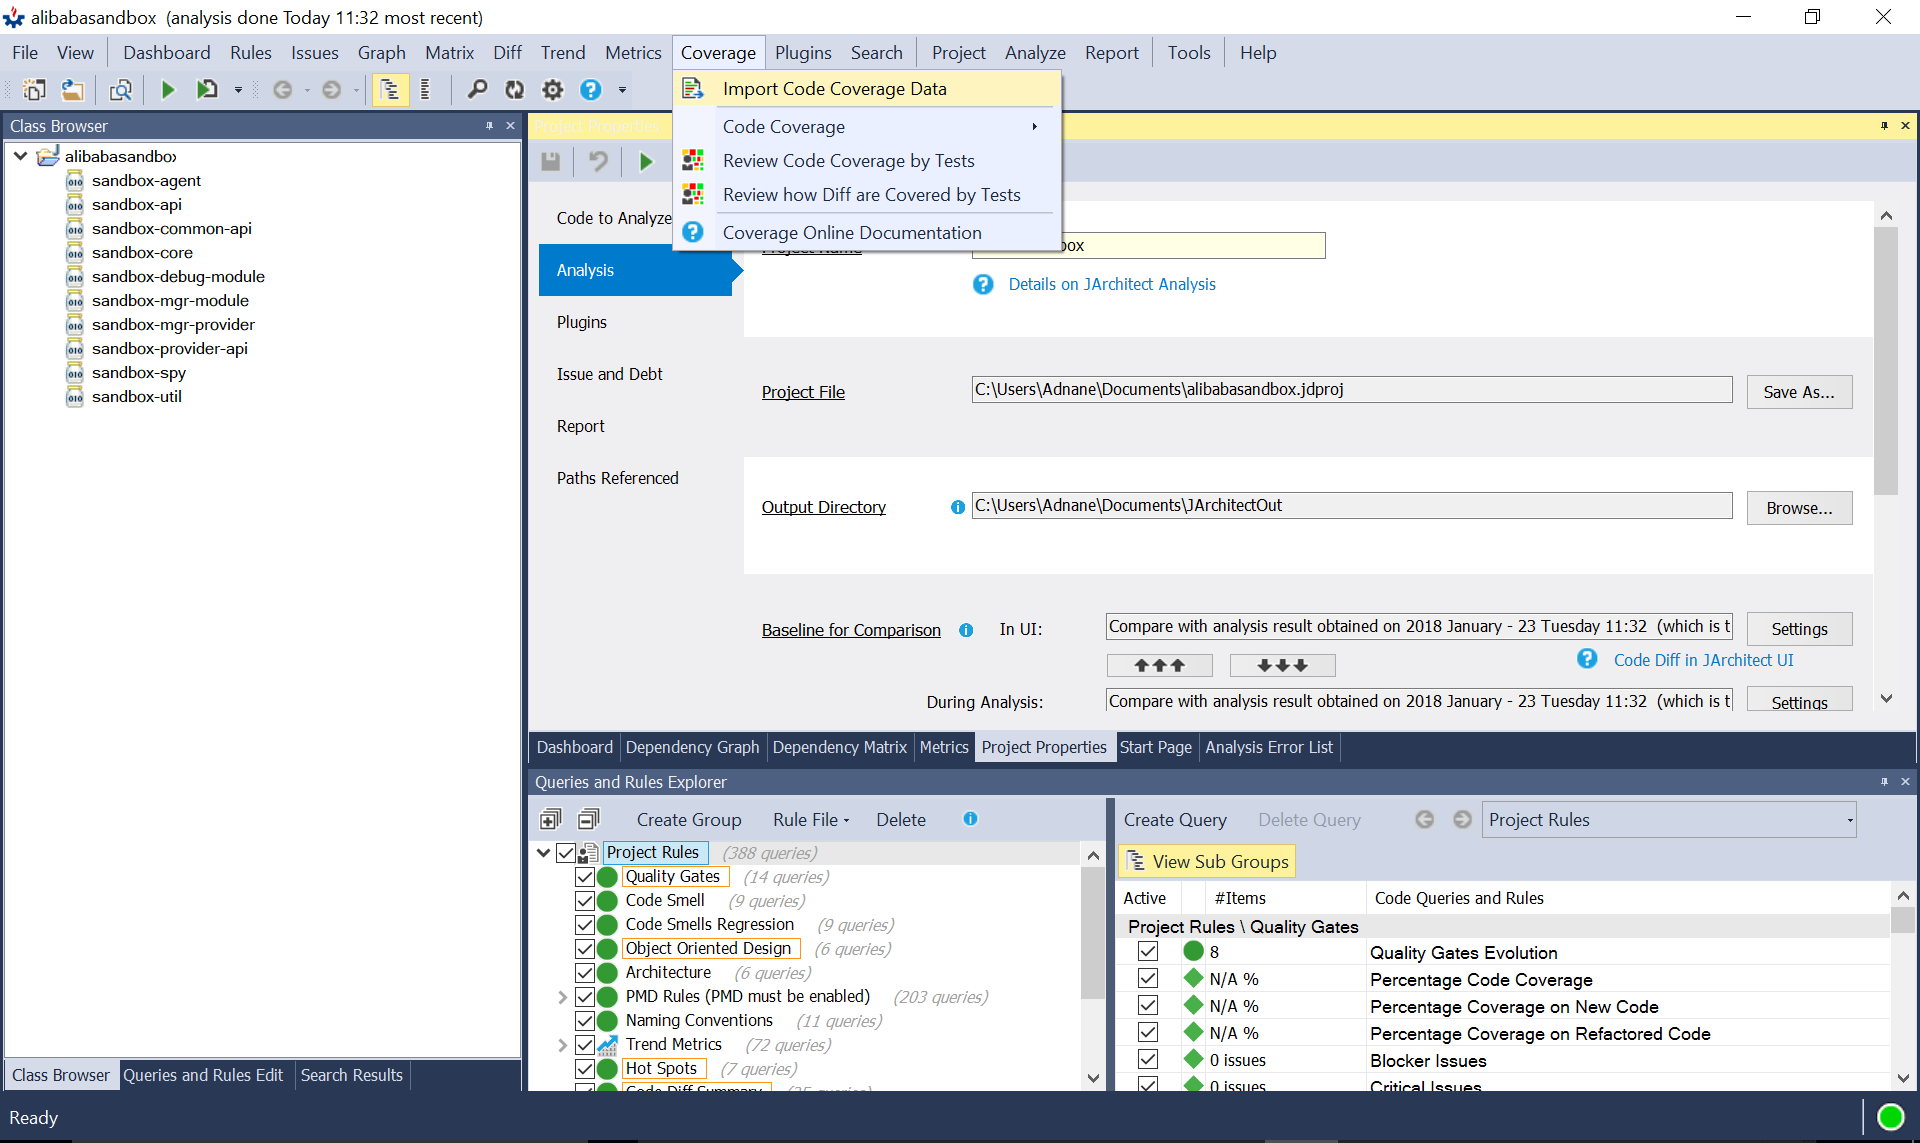Click the blue help question mark toolbar icon
The height and width of the screenshot is (1143, 1920).
tap(591, 90)
